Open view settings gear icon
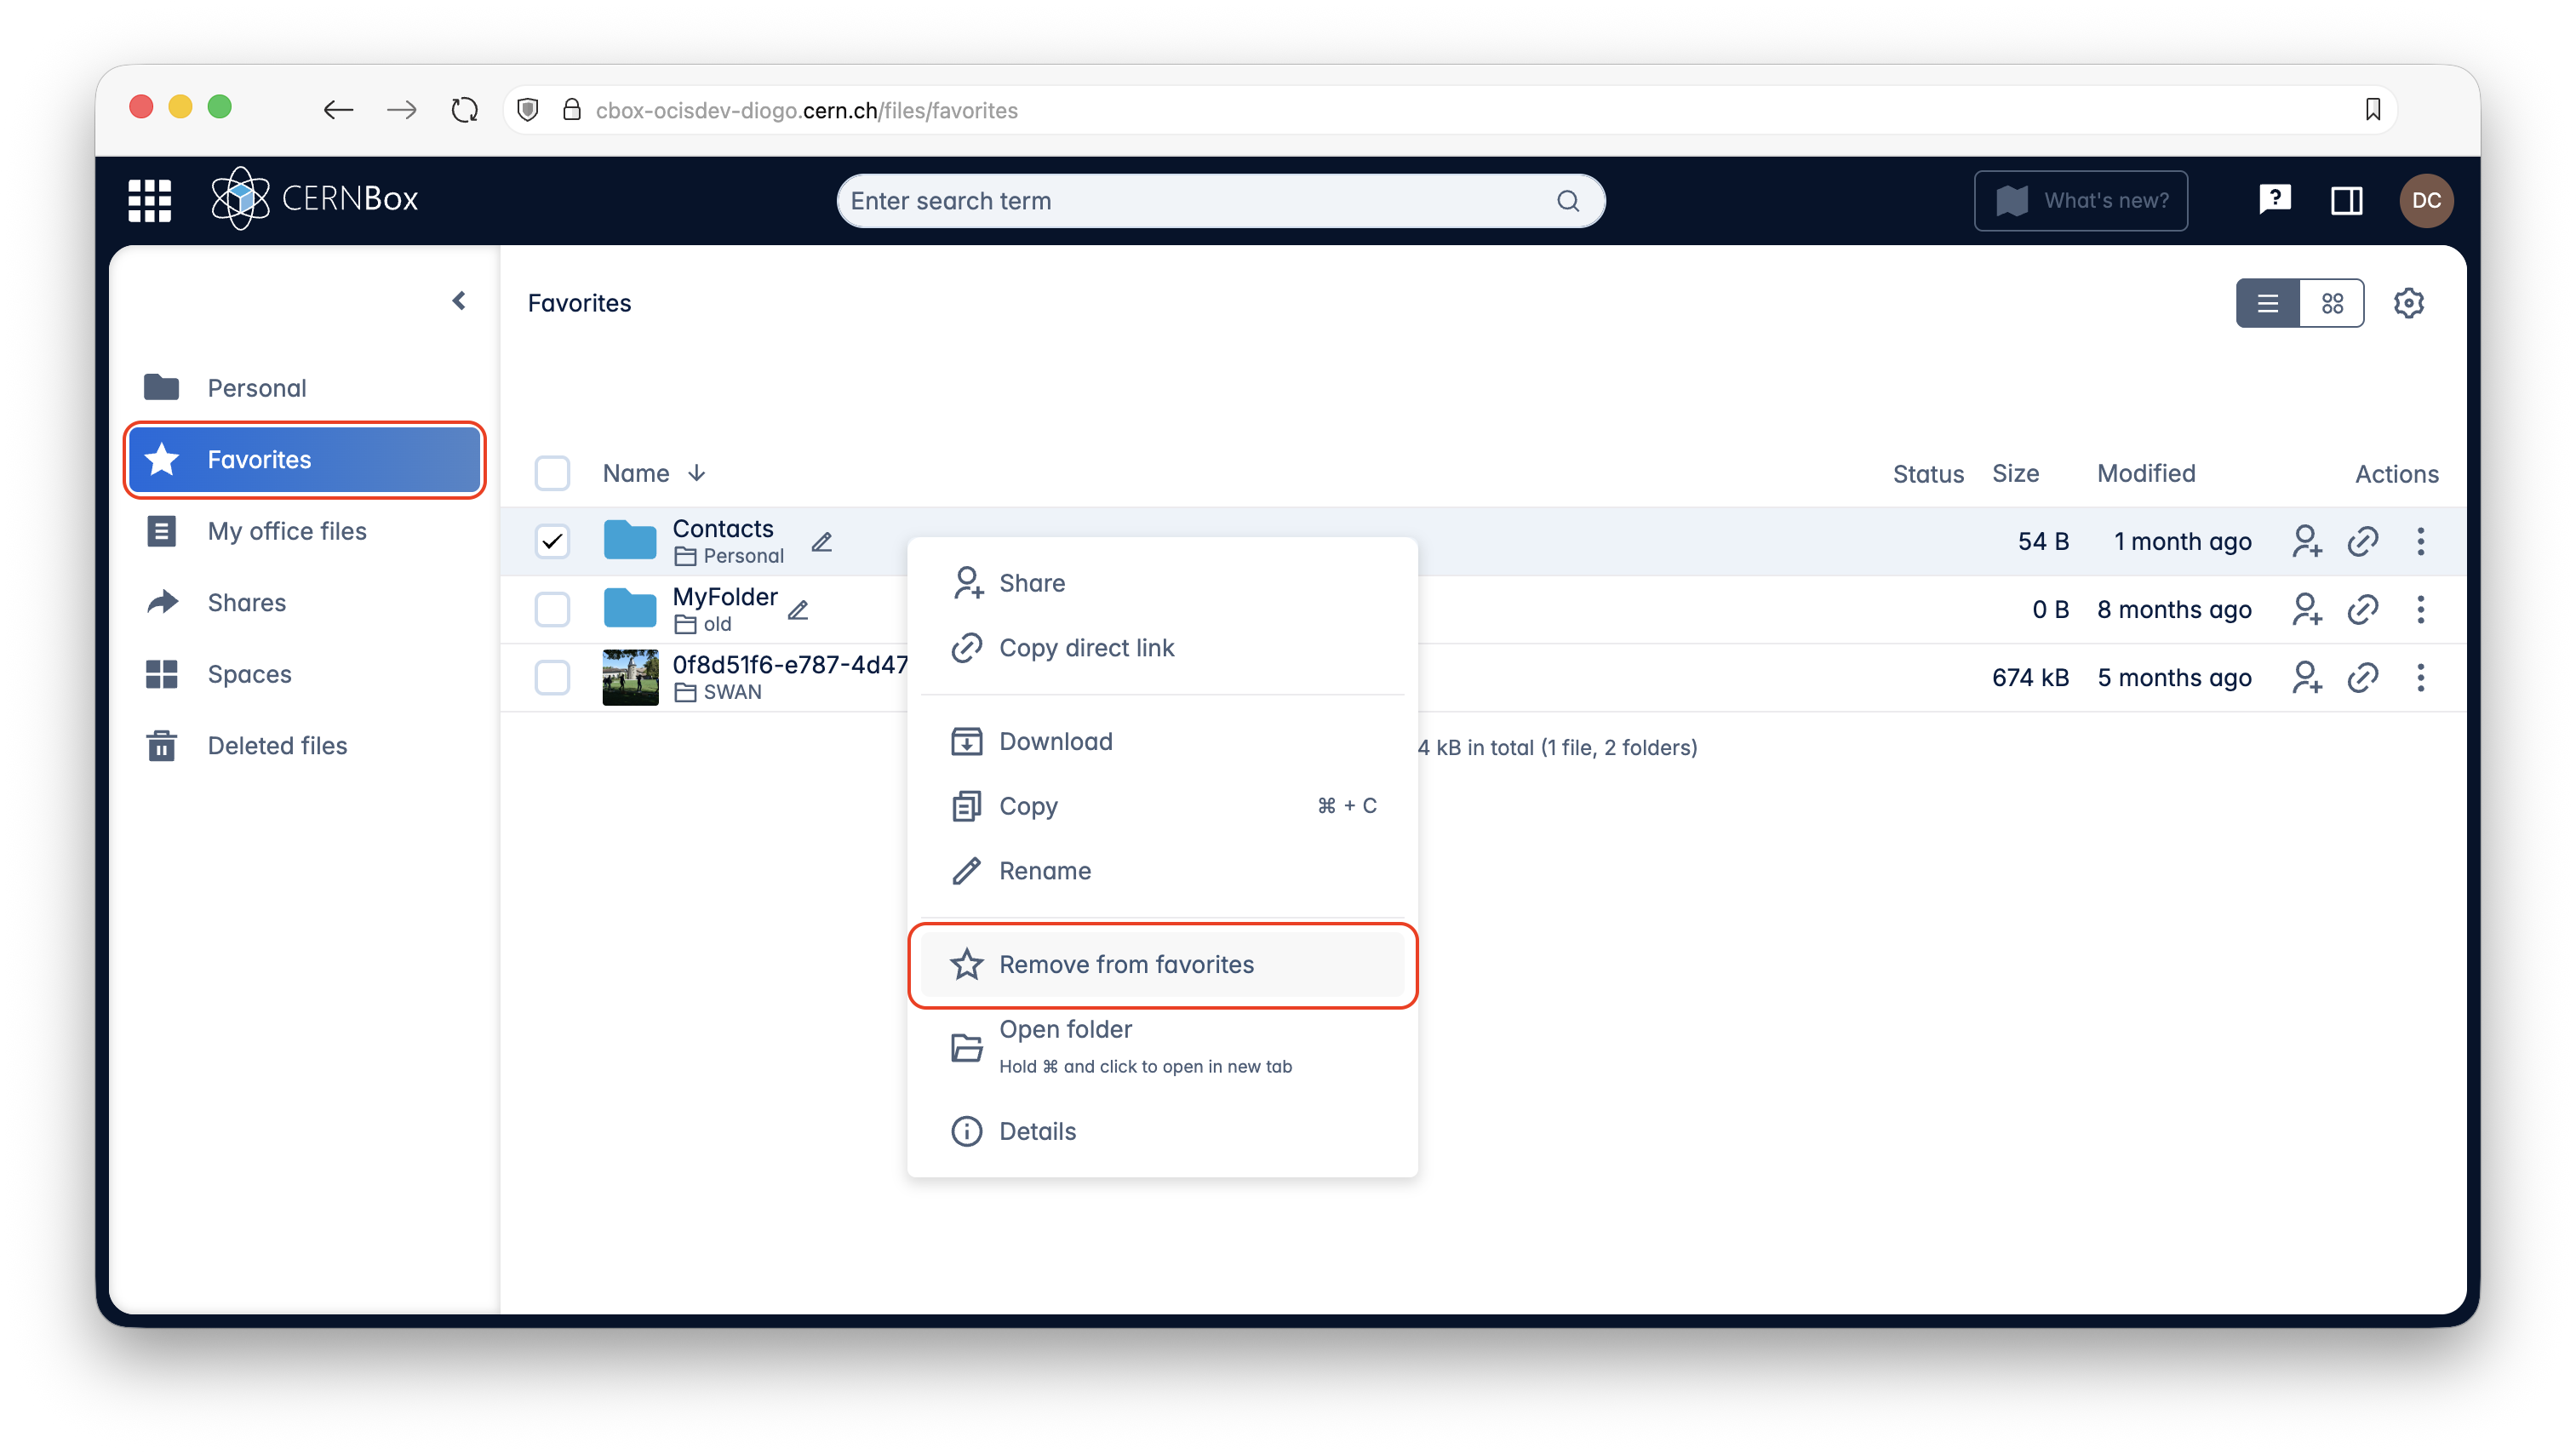 point(2408,303)
